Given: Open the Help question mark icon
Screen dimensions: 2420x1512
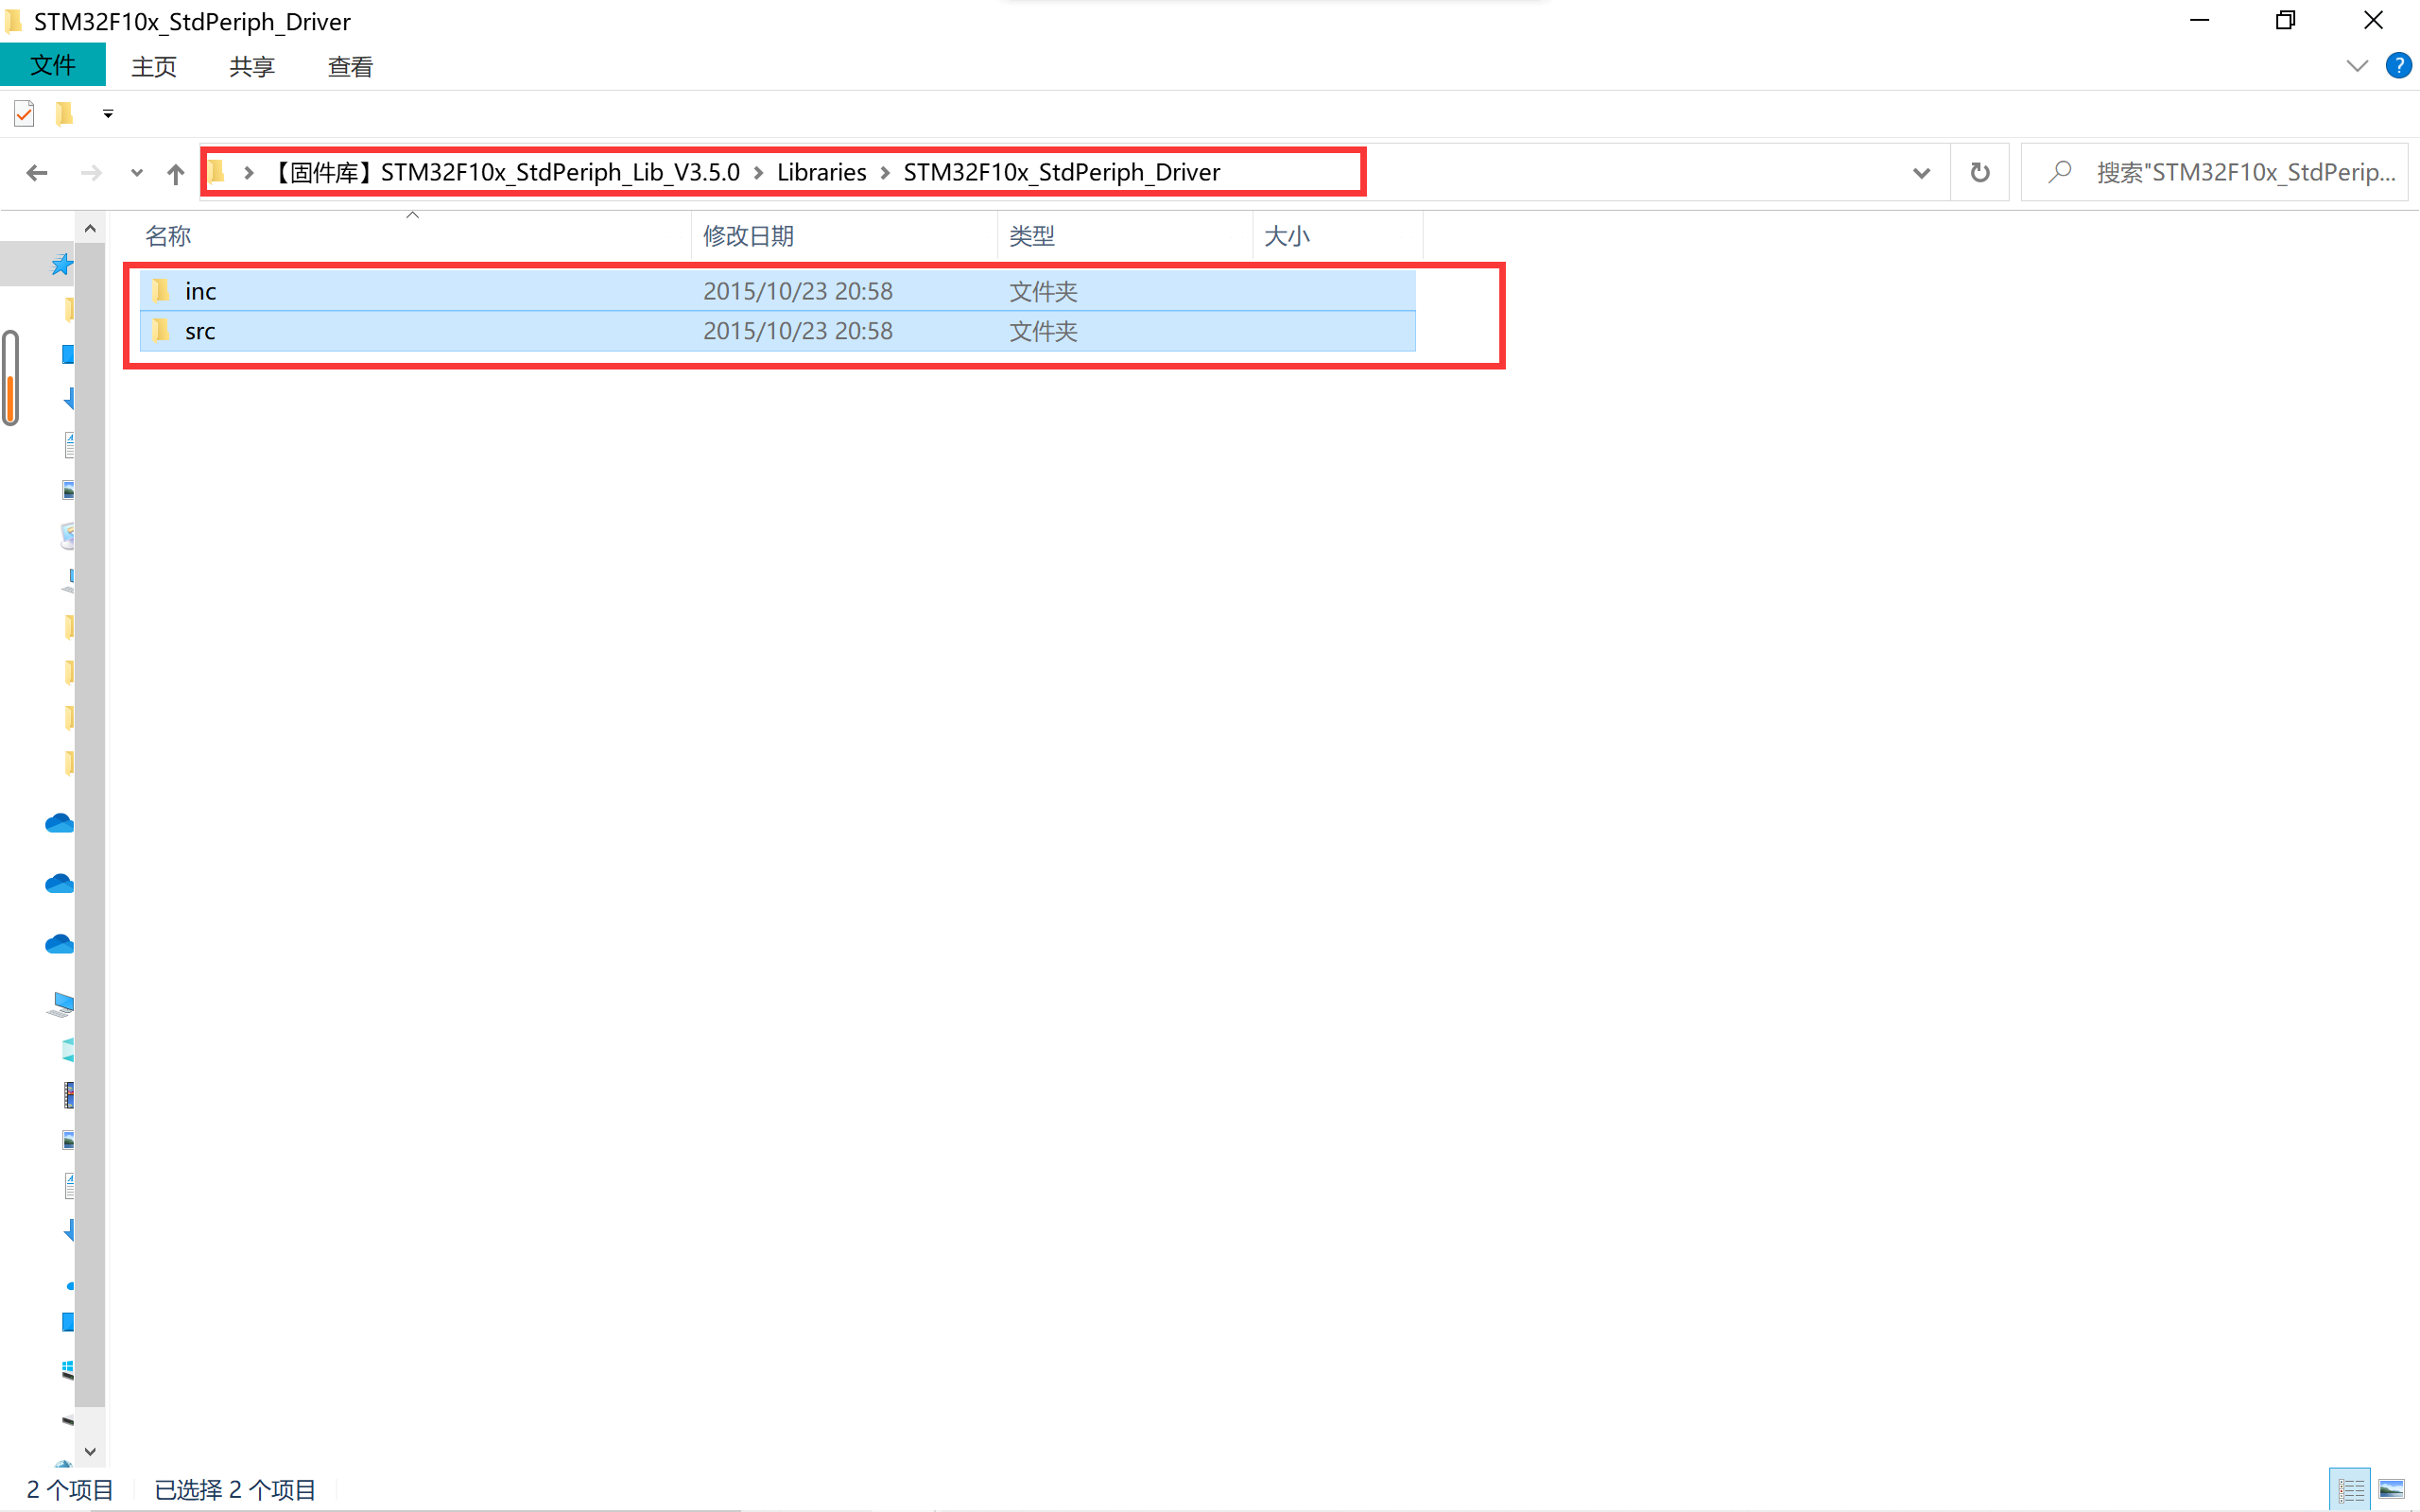Looking at the screenshot, I should coord(2397,66).
